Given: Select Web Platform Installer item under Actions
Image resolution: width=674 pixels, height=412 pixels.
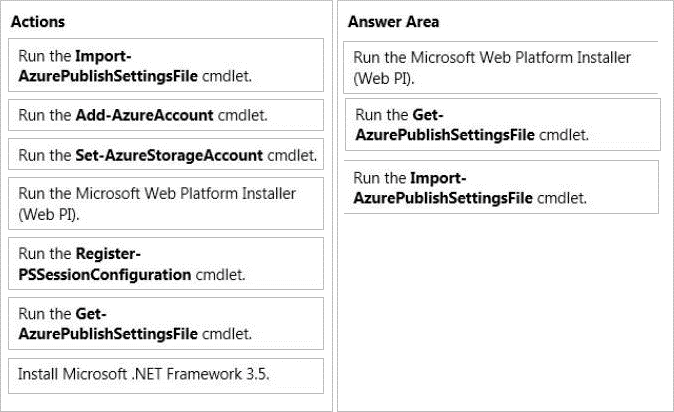Looking at the screenshot, I should [166, 203].
